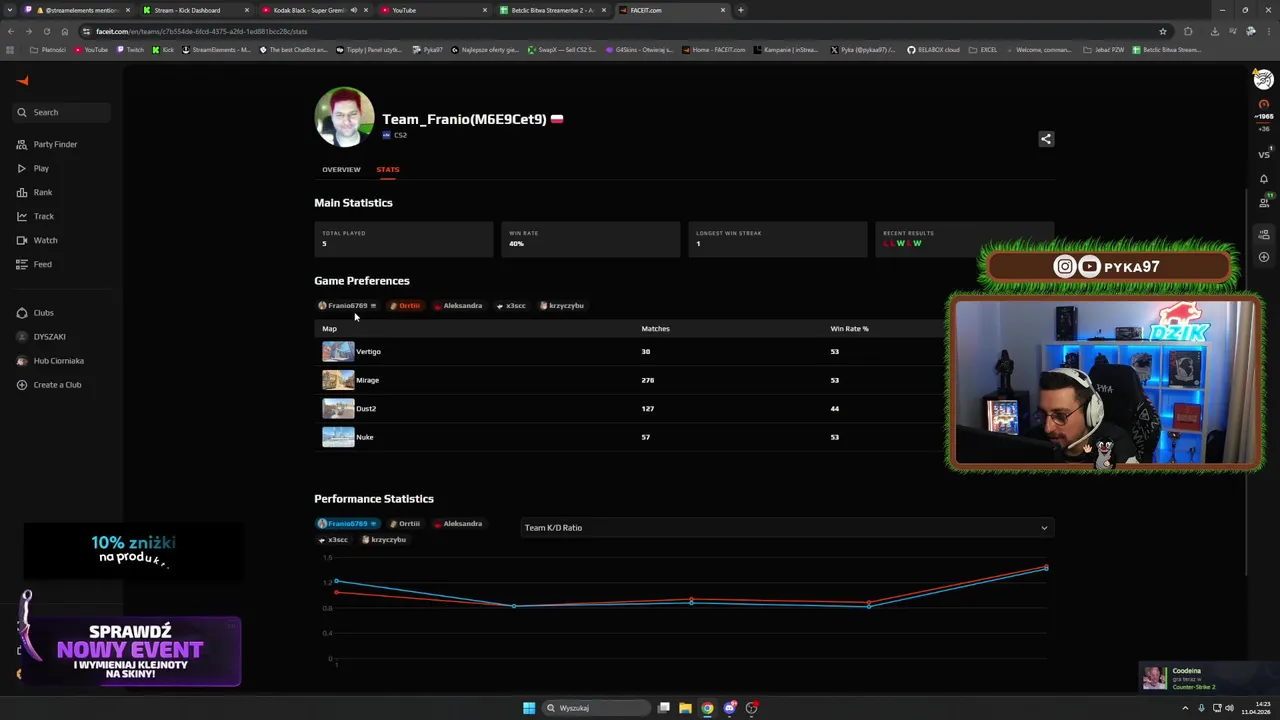
Task: Click the Win Rate 40% card
Action: (590, 239)
